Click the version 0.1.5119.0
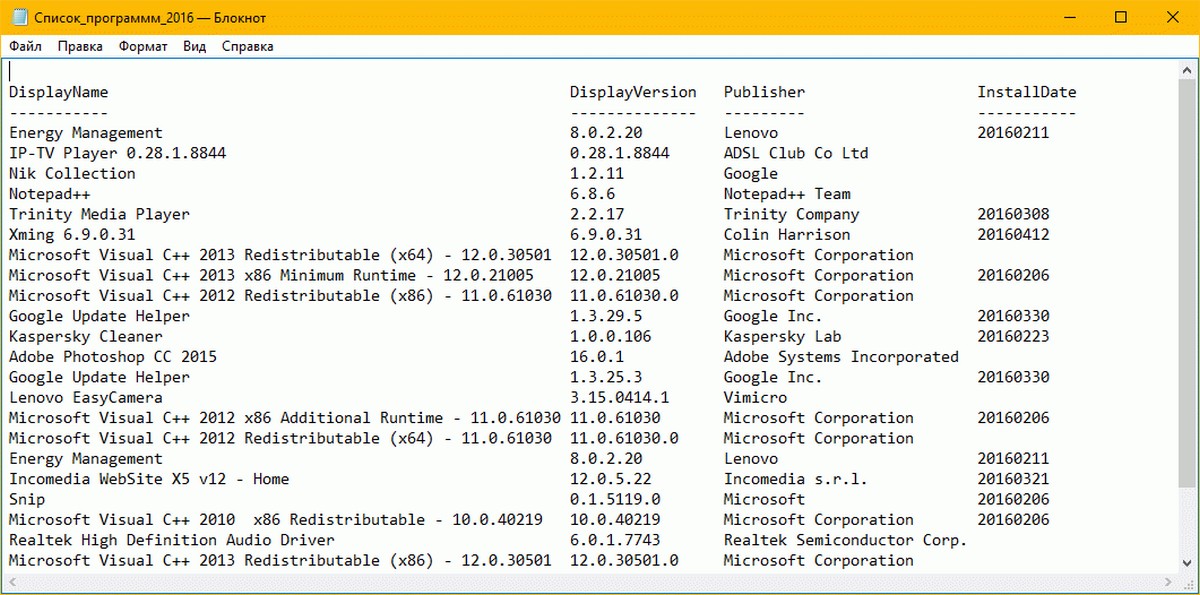The image size is (1200, 595). [x=615, y=499]
